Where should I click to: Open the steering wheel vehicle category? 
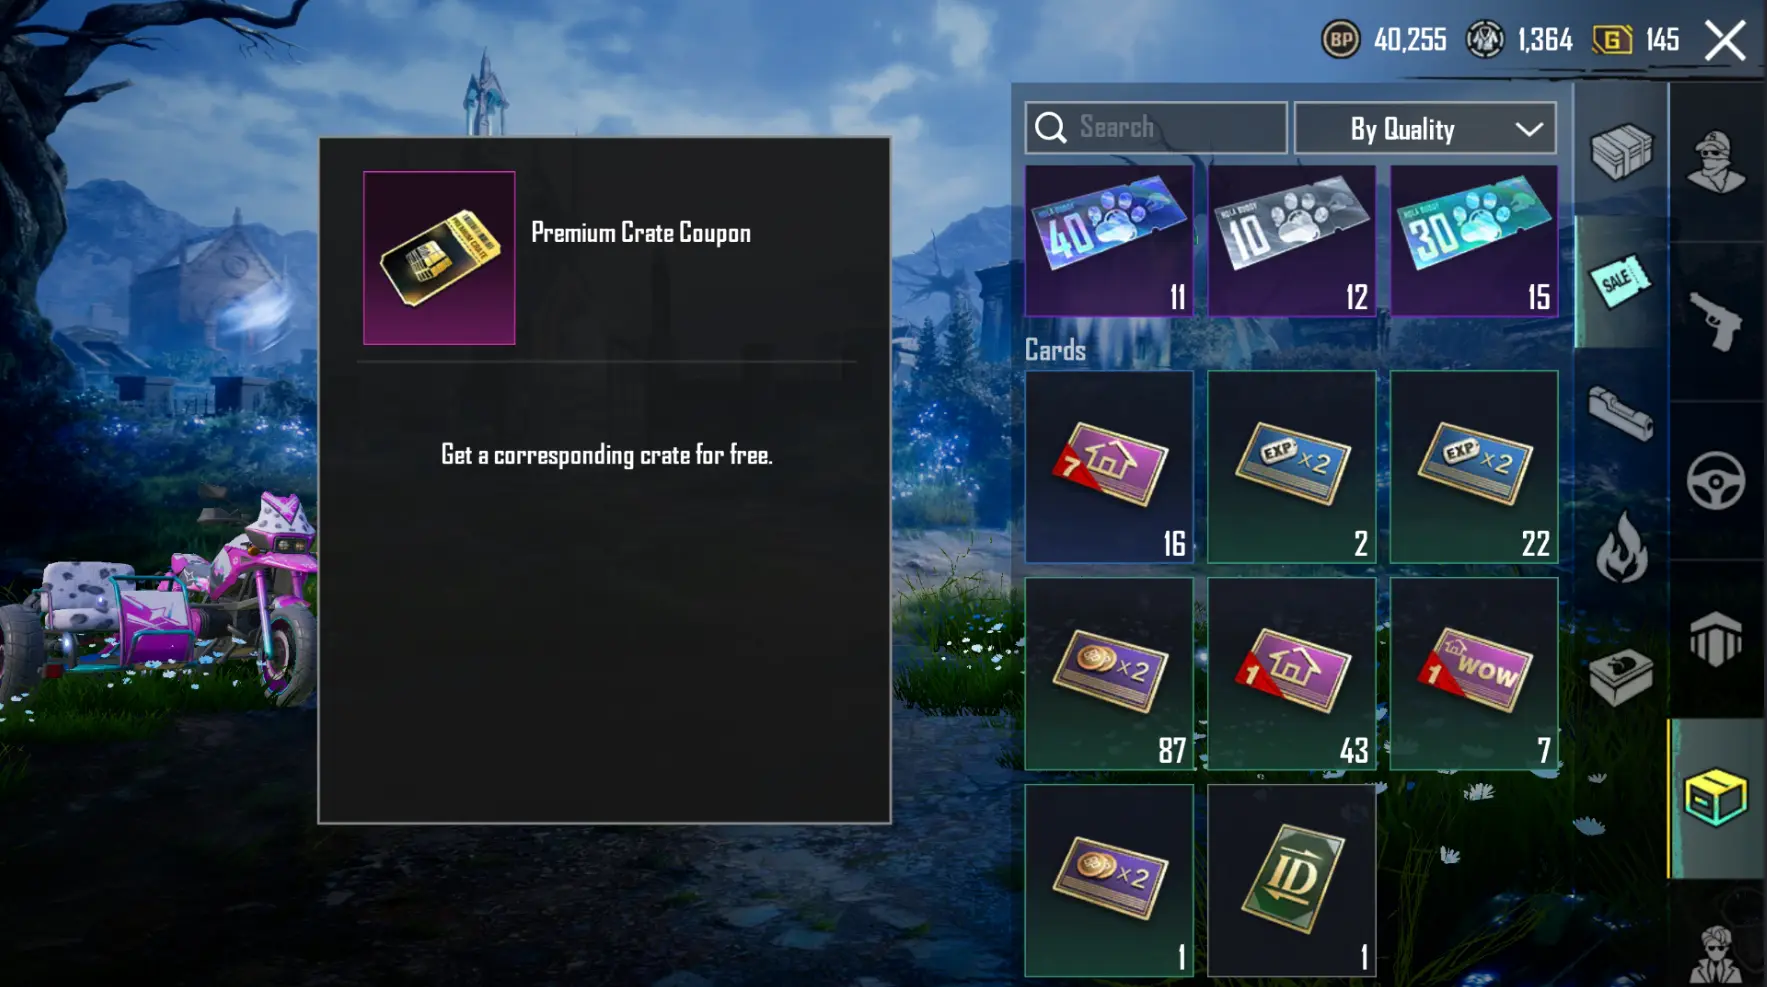(x=1716, y=481)
